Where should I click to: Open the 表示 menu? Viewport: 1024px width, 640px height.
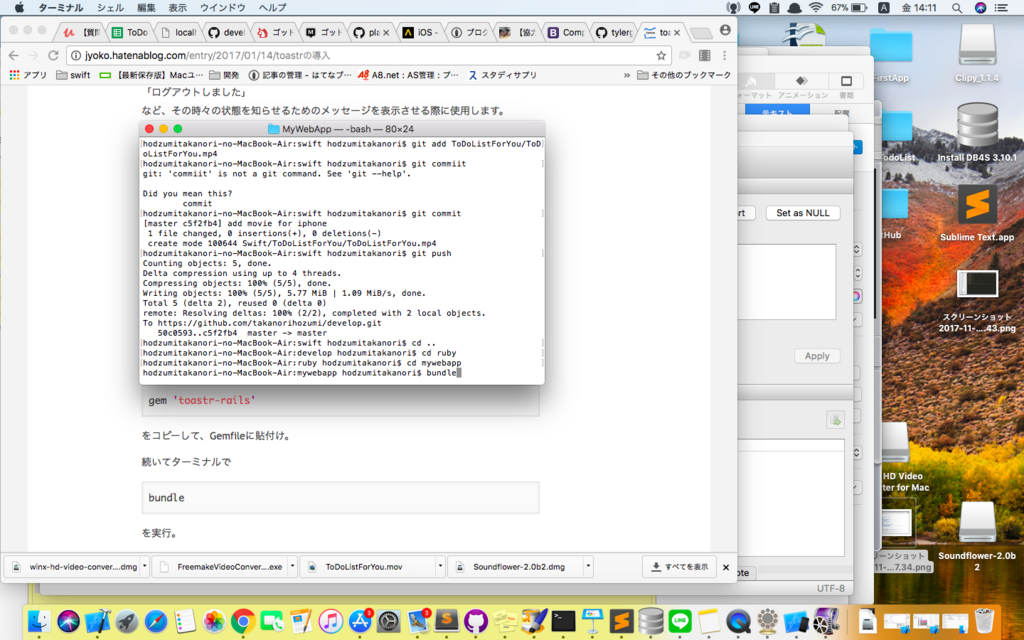click(178, 8)
